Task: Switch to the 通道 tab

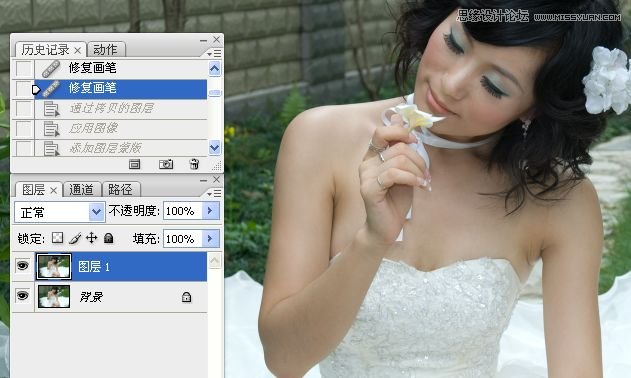Action: click(81, 189)
